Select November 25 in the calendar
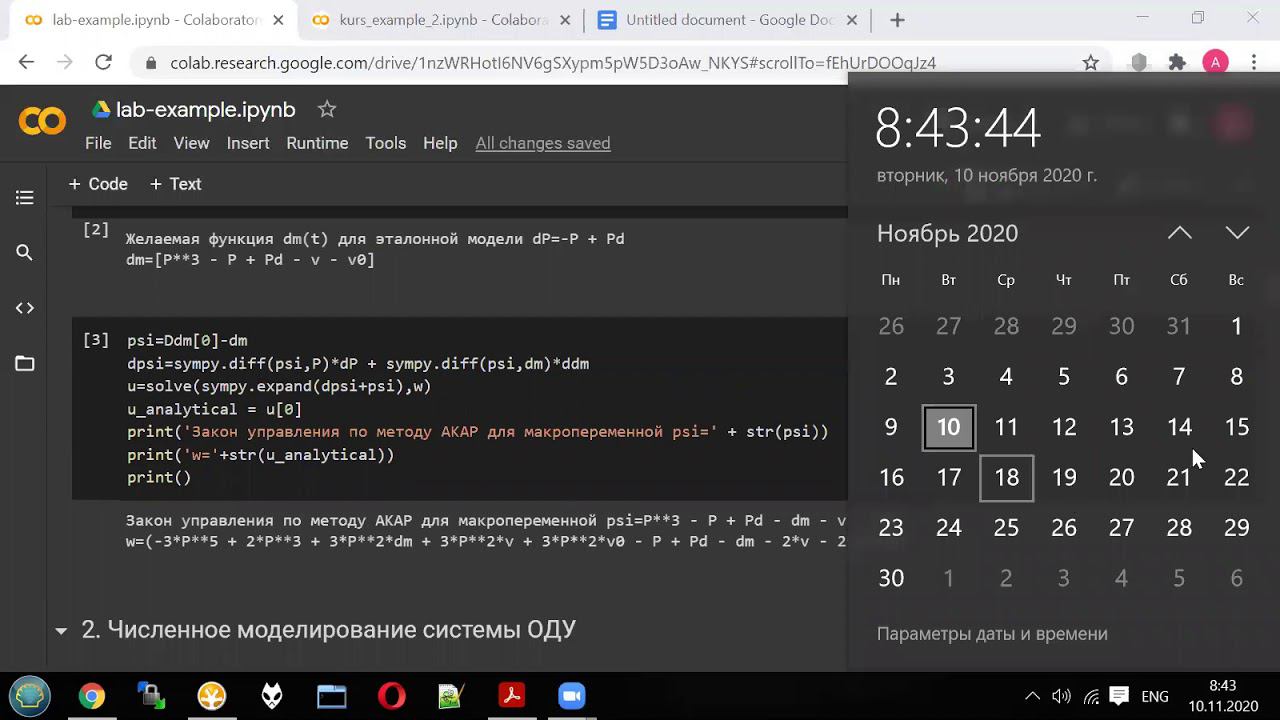The image size is (1280, 720). point(1006,528)
